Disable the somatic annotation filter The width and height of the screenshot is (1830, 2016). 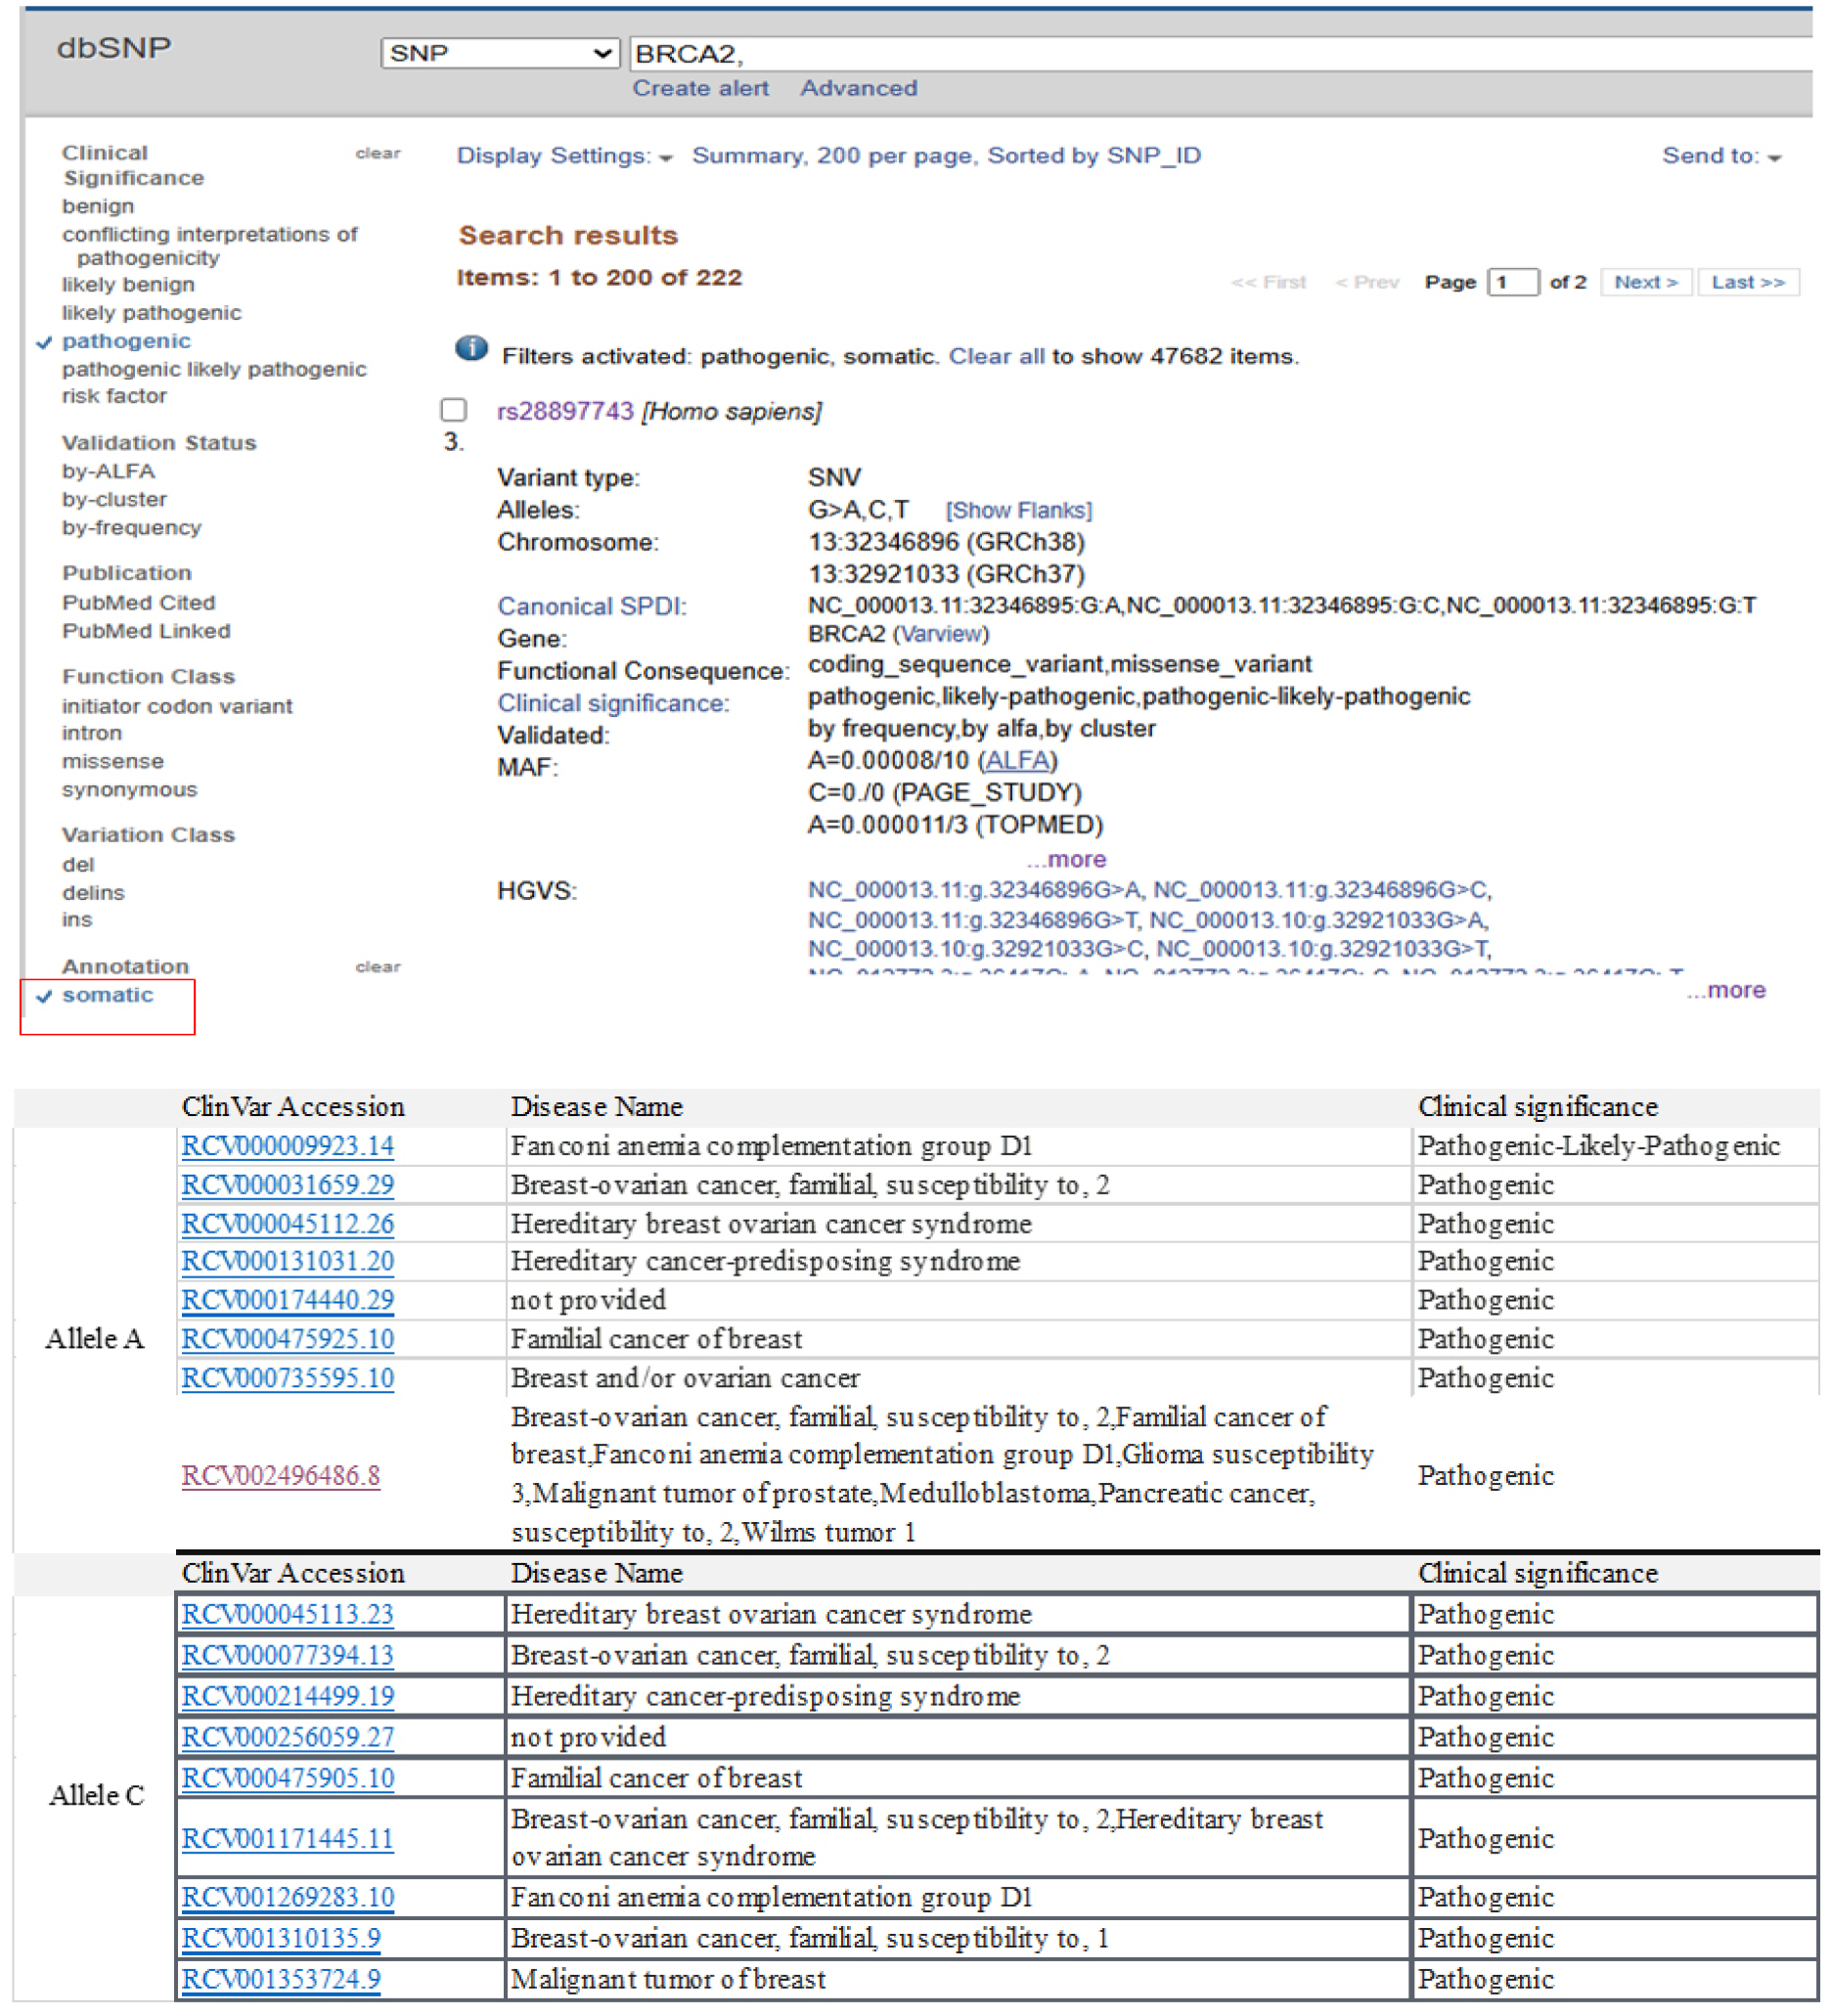point(108,994)
